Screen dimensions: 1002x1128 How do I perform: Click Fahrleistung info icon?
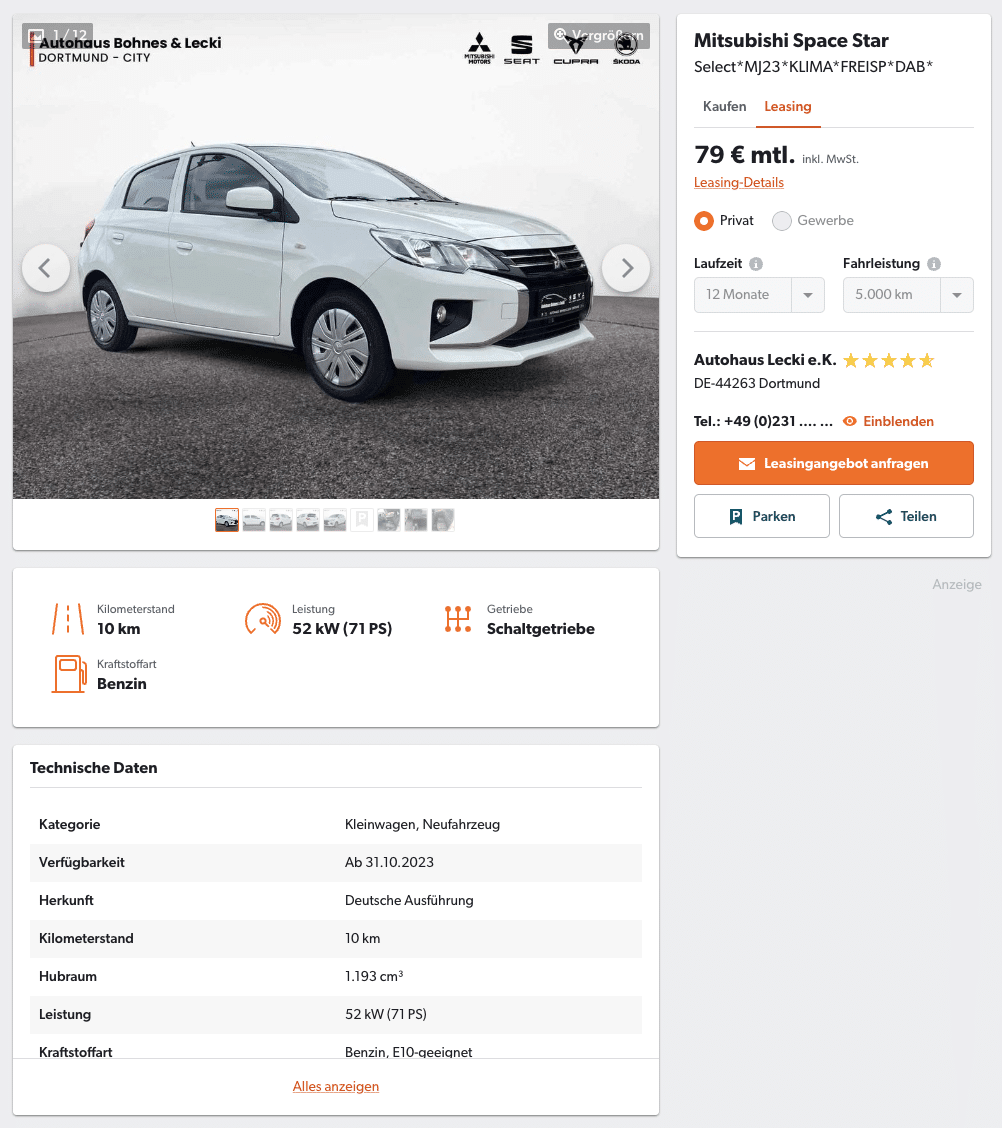click(934, 264)
